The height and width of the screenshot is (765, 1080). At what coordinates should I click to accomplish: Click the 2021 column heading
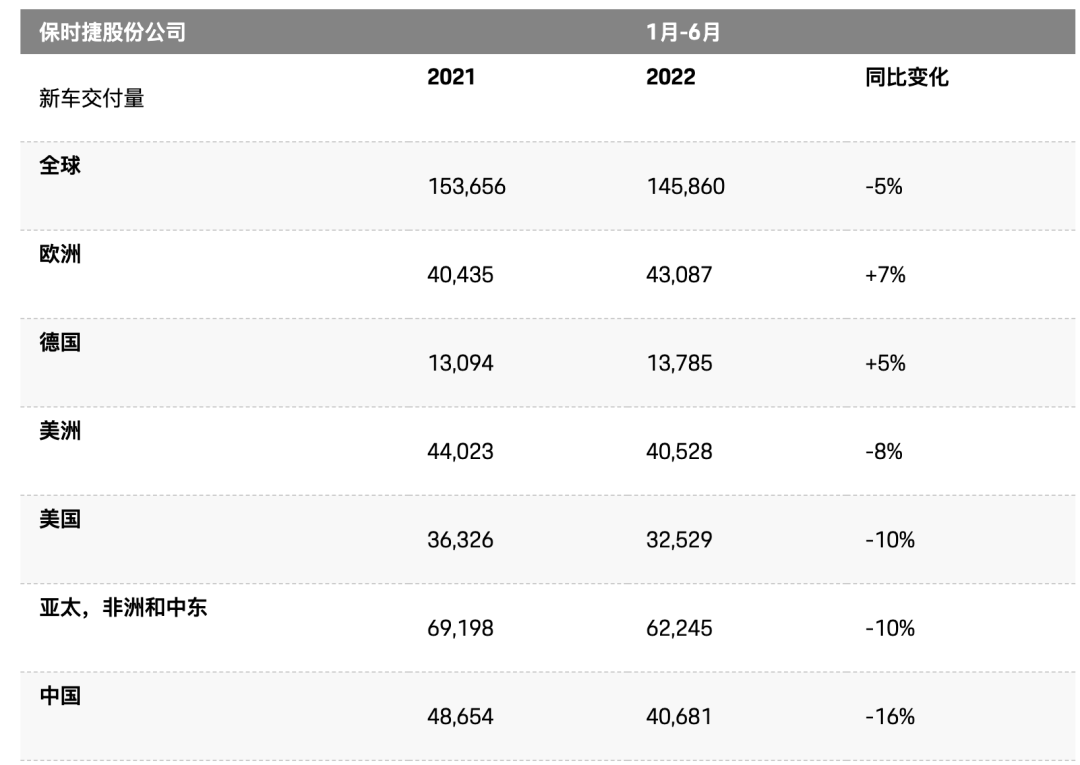tap(451, 78)
